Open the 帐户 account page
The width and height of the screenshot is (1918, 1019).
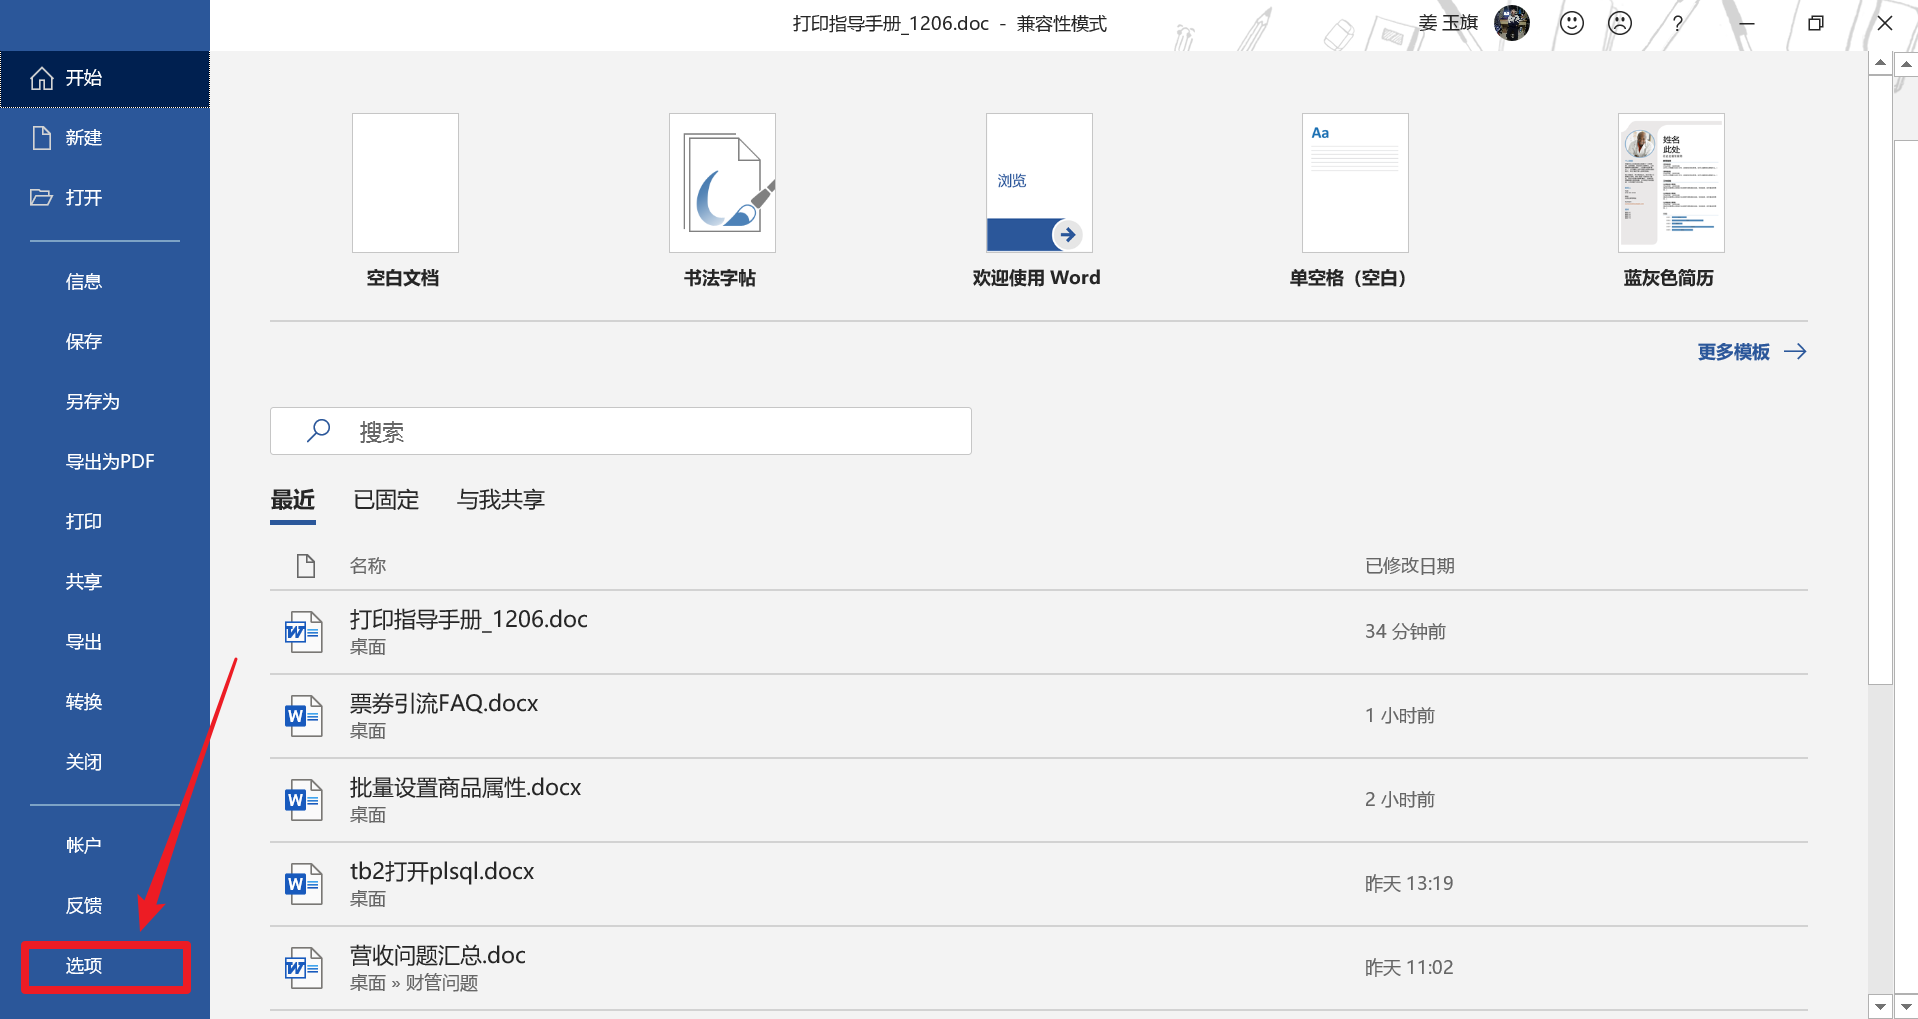[x=105, y=846]
